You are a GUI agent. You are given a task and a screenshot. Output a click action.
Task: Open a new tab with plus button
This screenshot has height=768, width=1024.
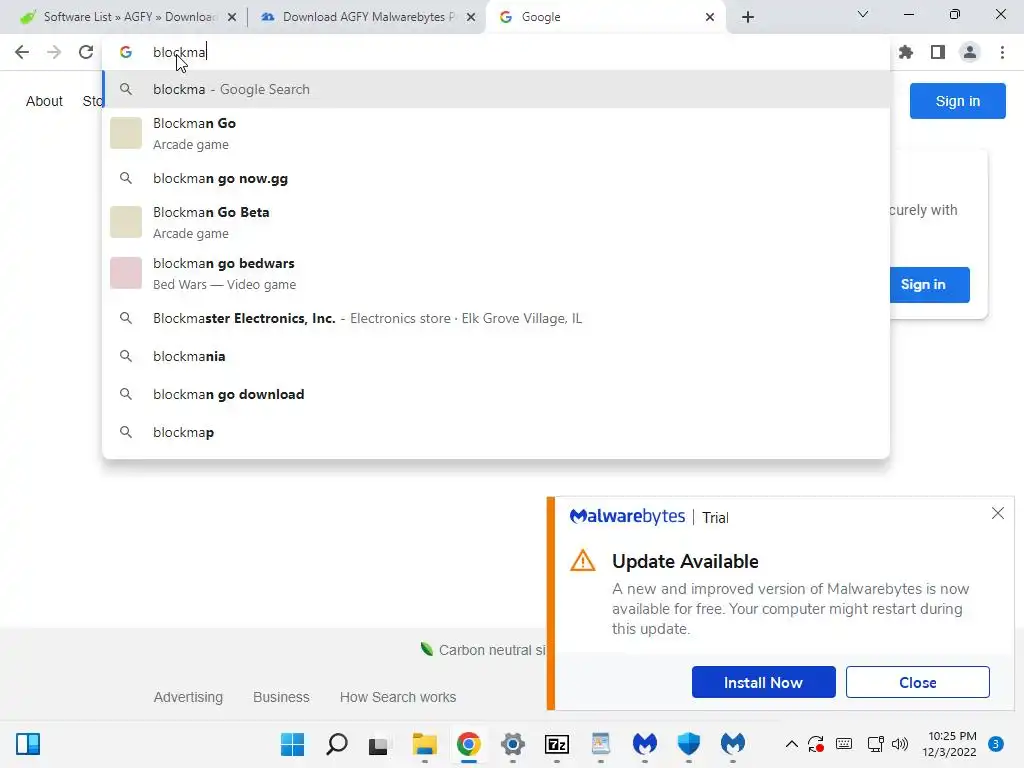click(748, 17)
